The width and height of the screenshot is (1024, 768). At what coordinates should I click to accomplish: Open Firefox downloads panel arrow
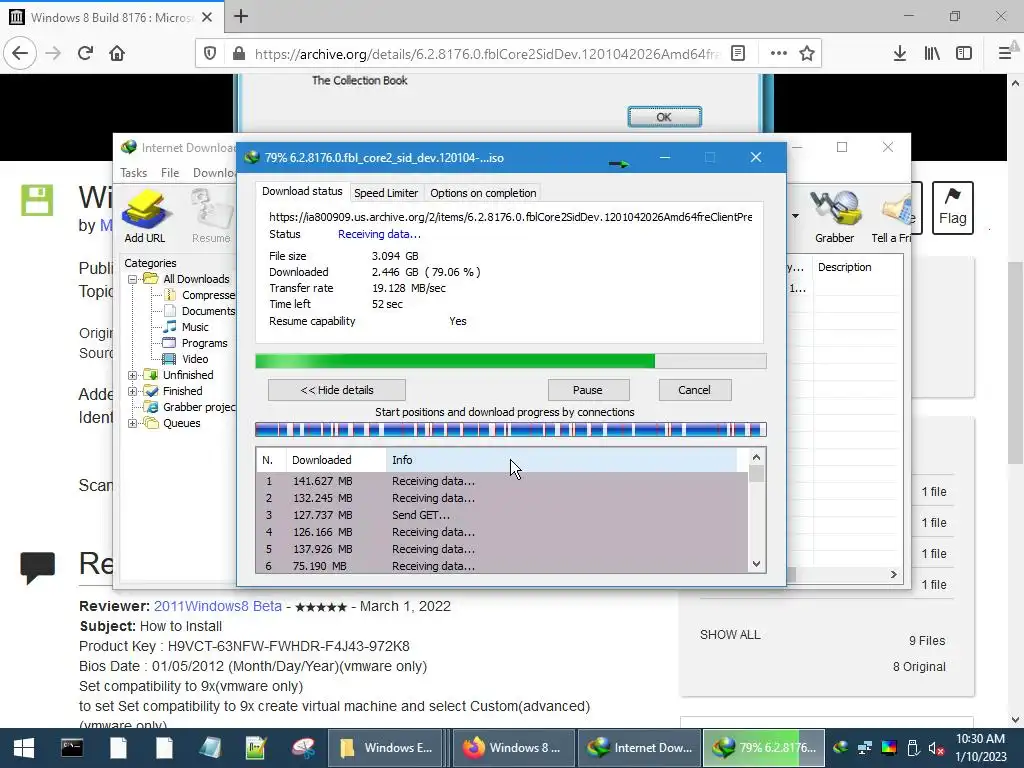(900, 54)
